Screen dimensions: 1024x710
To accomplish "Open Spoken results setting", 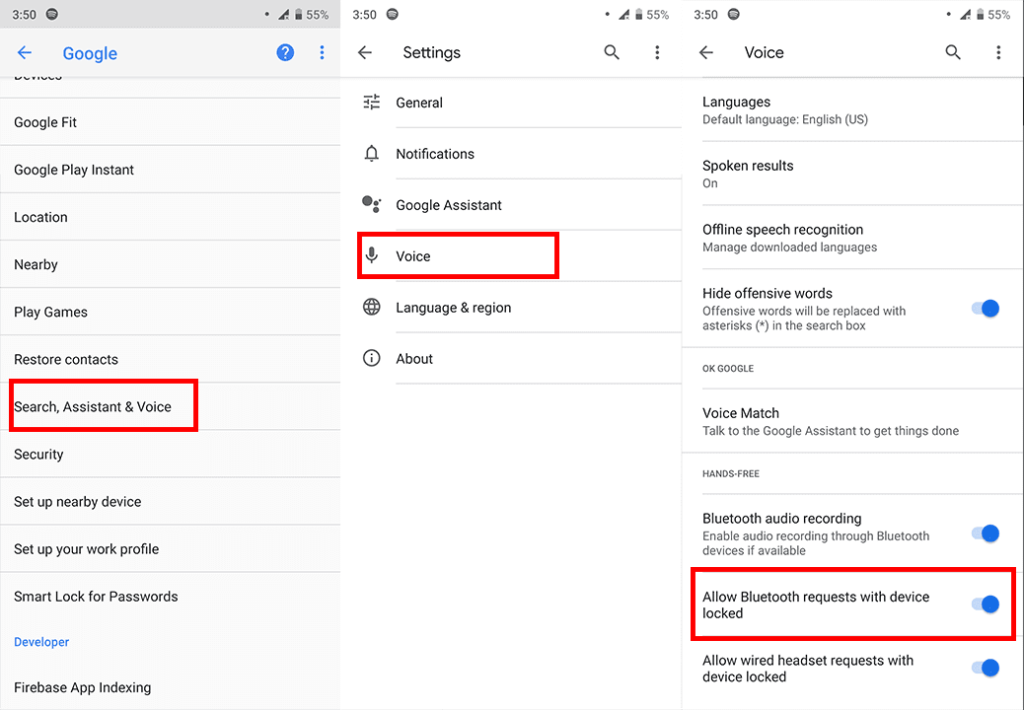I will click(x=853, y=174).
